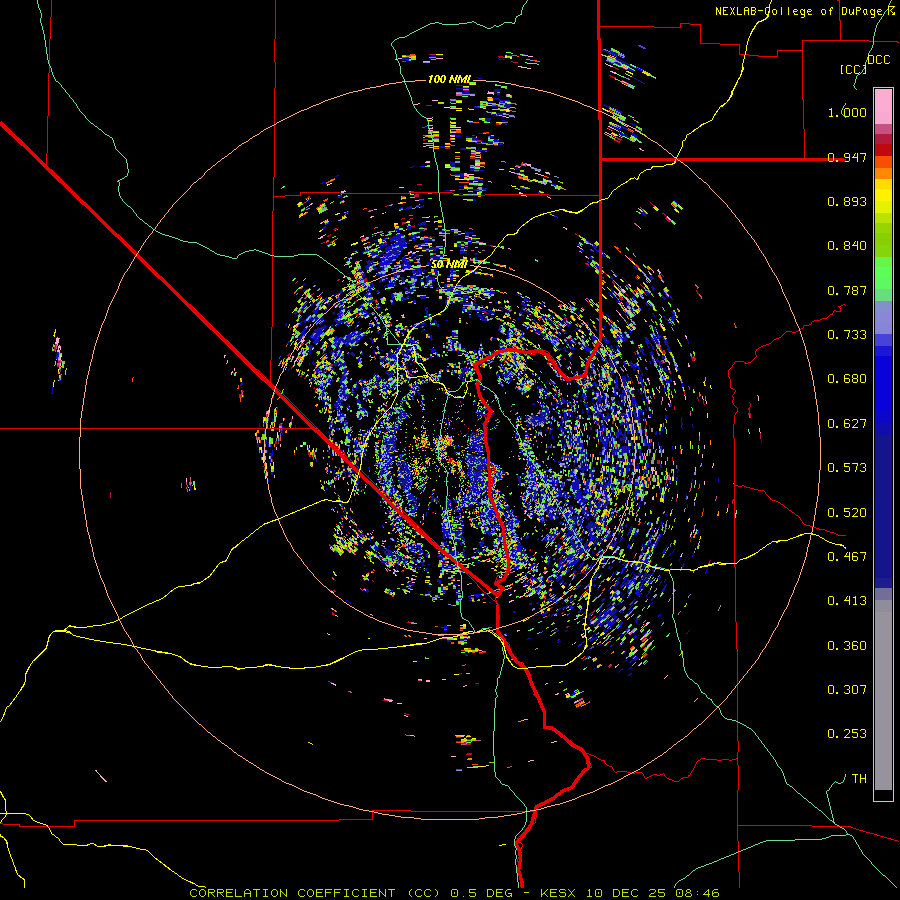The height and width of the screenshot is (900, 900).
Task: Click the 0.840 legend value
Action: [847, 246]
